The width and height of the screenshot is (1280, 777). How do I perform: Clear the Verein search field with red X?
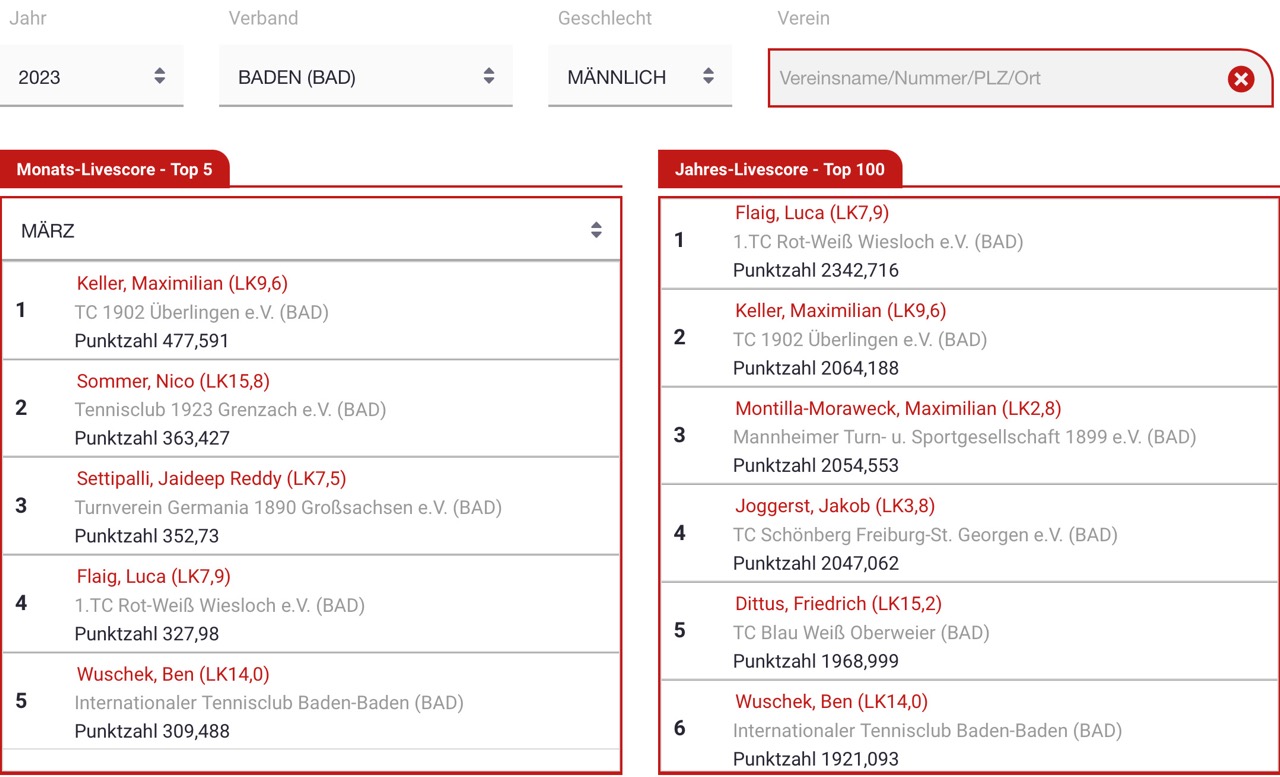[1241, 78]
